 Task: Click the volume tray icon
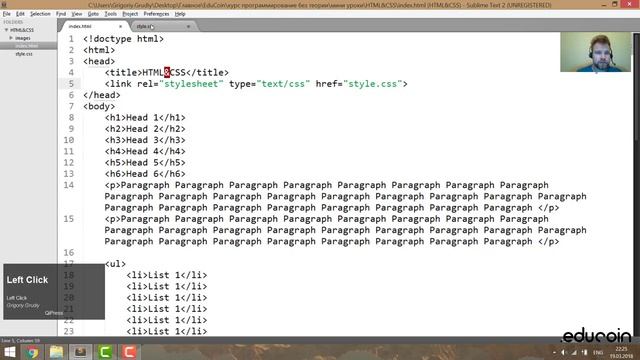(564, 352)
